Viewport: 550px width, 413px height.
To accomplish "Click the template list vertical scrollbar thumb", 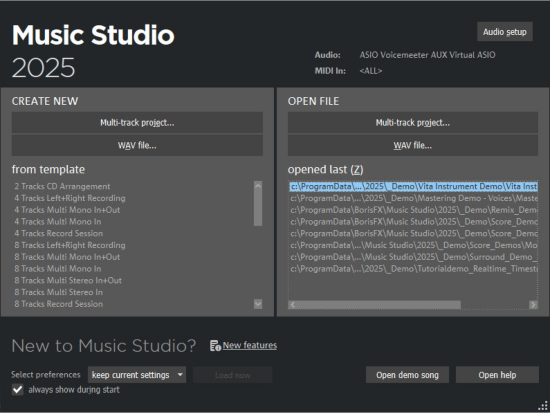I will click(258, 208).
